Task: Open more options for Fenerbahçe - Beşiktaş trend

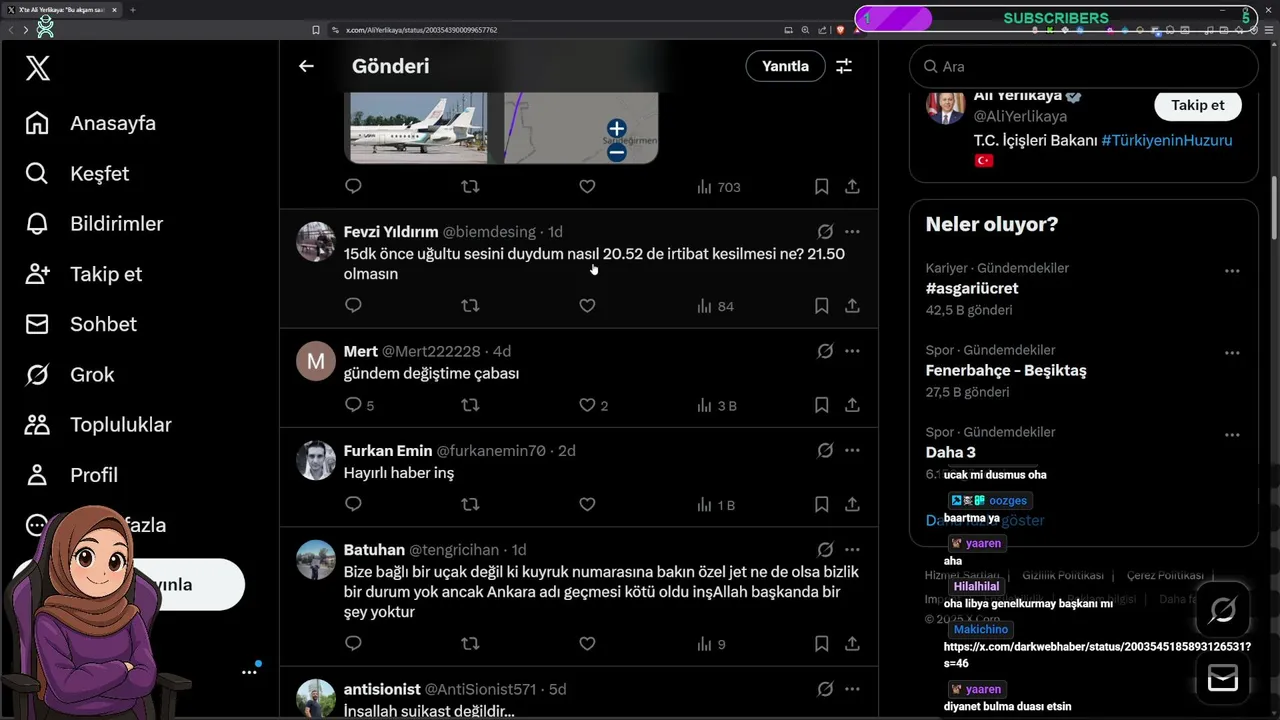Action: click(1232, 353)
